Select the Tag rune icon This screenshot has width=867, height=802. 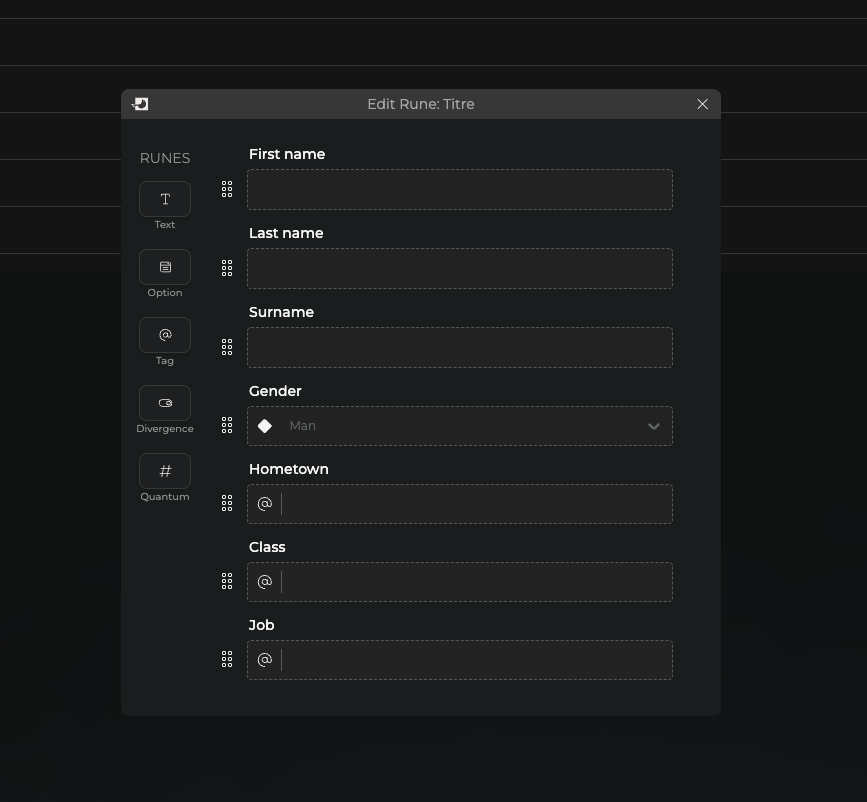click(165, 335)
